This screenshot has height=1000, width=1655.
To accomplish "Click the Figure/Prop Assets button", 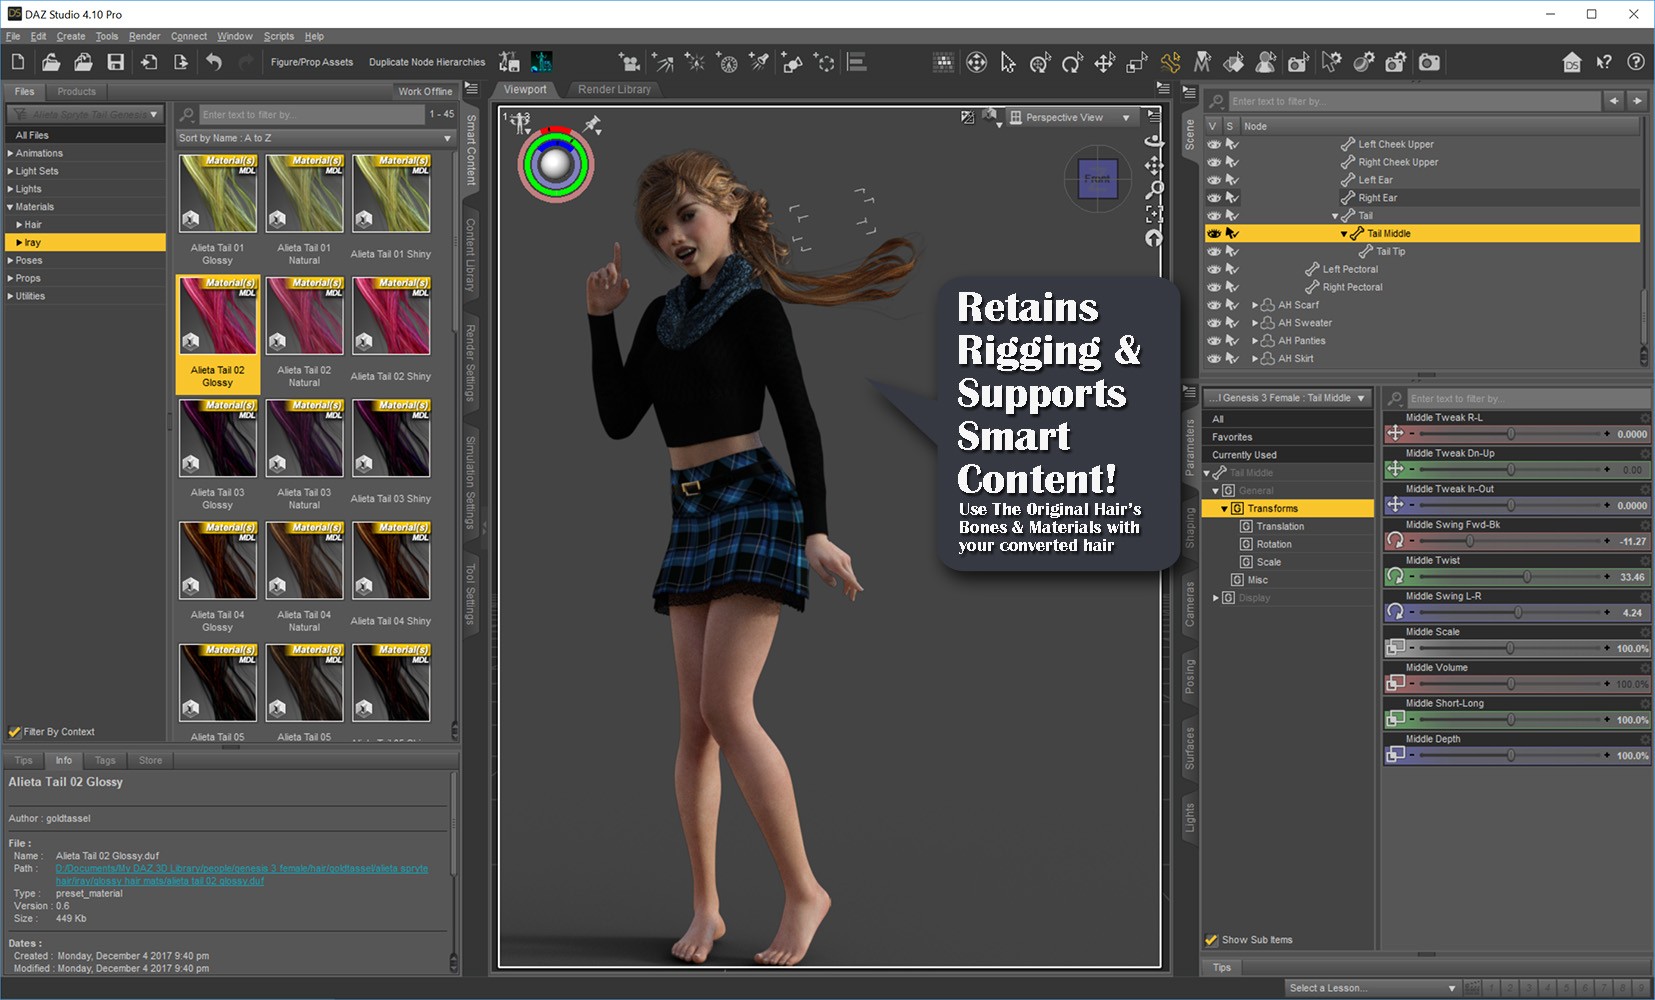I will (312, 62).
